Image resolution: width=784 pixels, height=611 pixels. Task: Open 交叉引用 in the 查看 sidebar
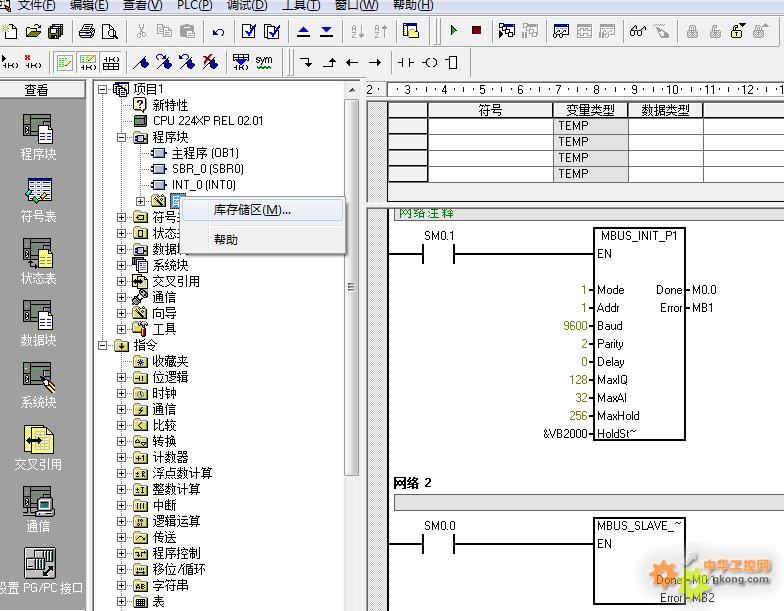pos(38,448)
